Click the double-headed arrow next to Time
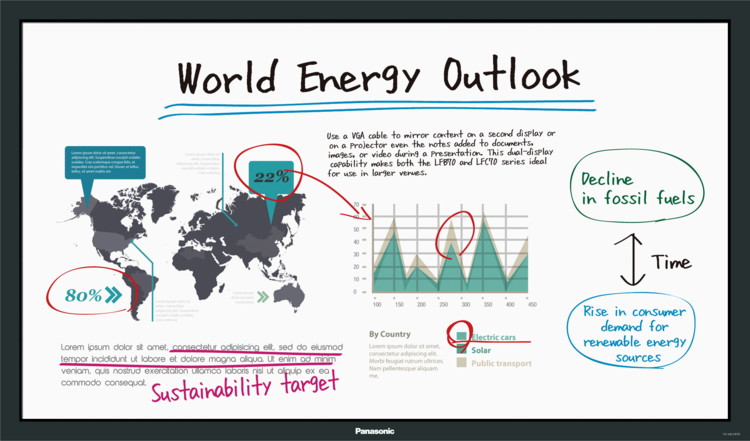 [x=630, y=260]
